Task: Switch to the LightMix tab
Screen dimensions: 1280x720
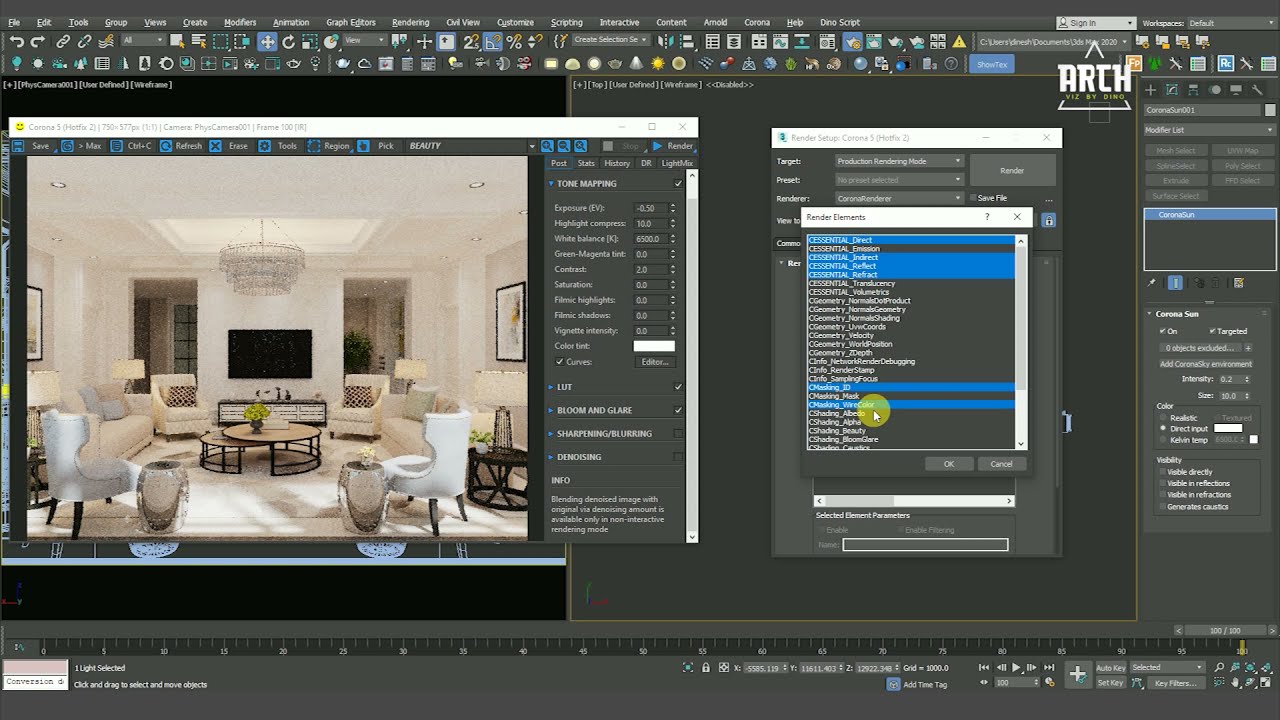Action: coord(677,163)
